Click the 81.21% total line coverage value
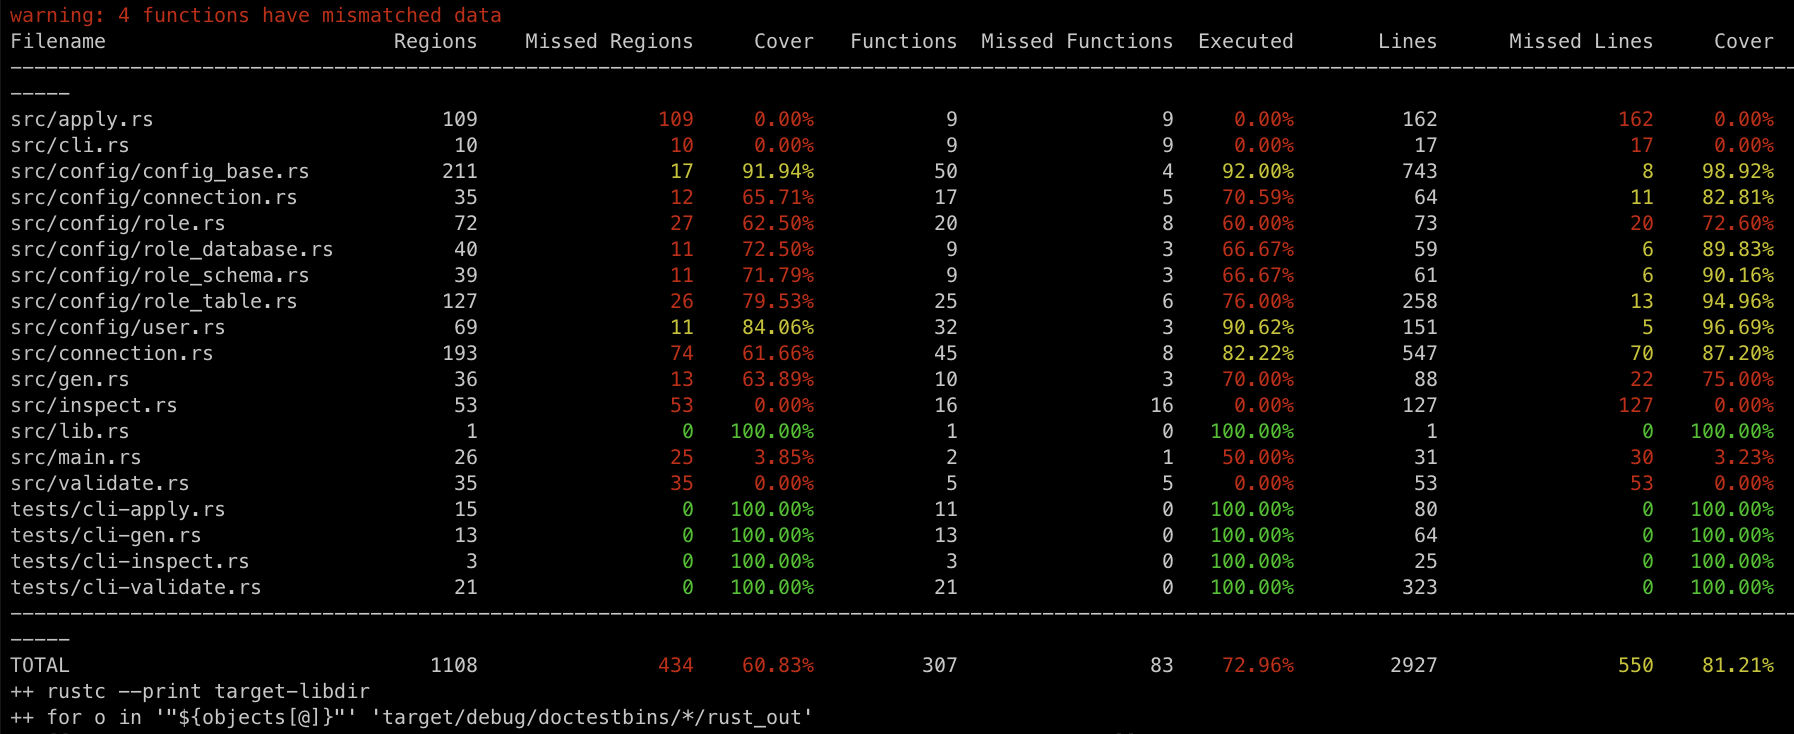This screenshot has width=1794, height=734. (1737, 665)
